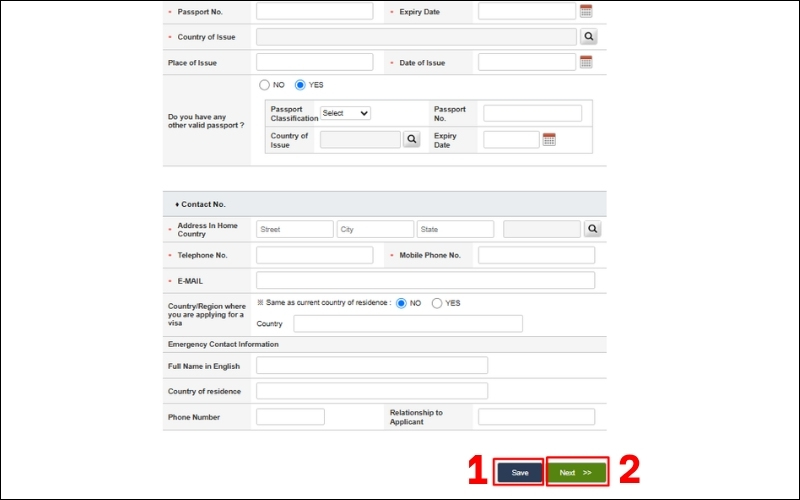The image size is (800, 500).
Task: Click the Relationship to Applicant field
Action: tap(536, 417)
